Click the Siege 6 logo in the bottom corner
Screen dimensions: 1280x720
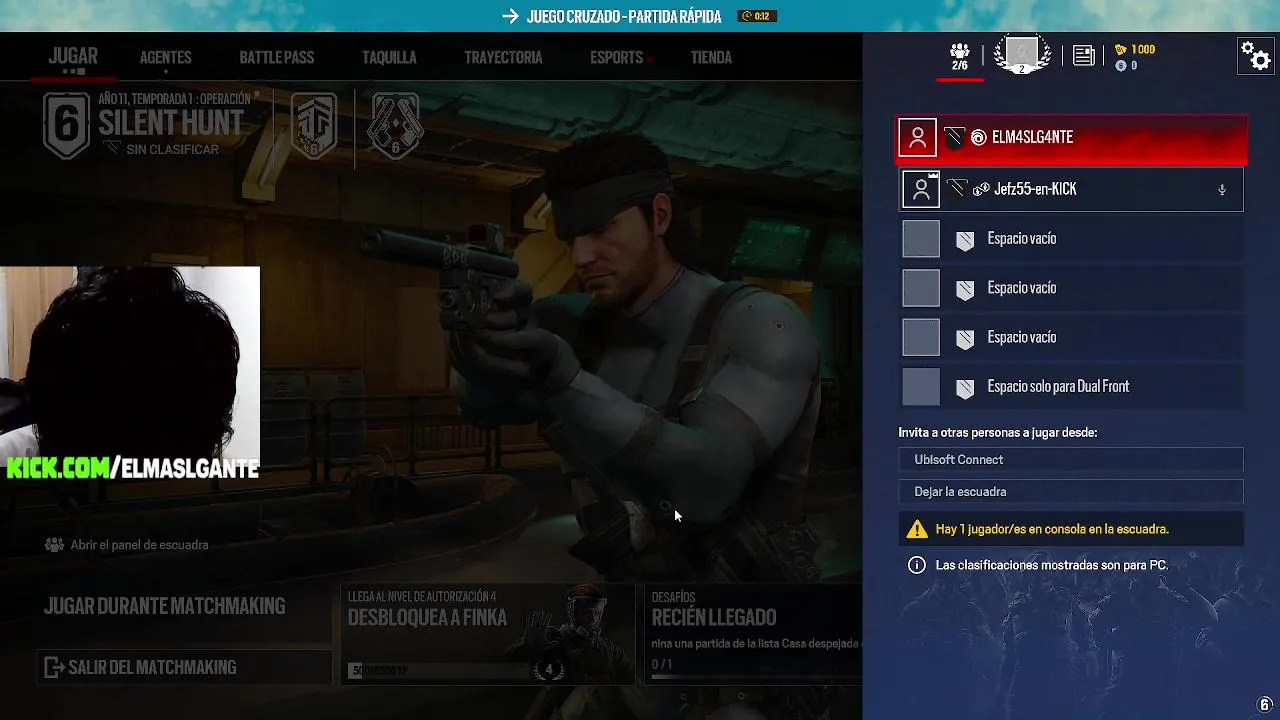tap(1266, 705)
